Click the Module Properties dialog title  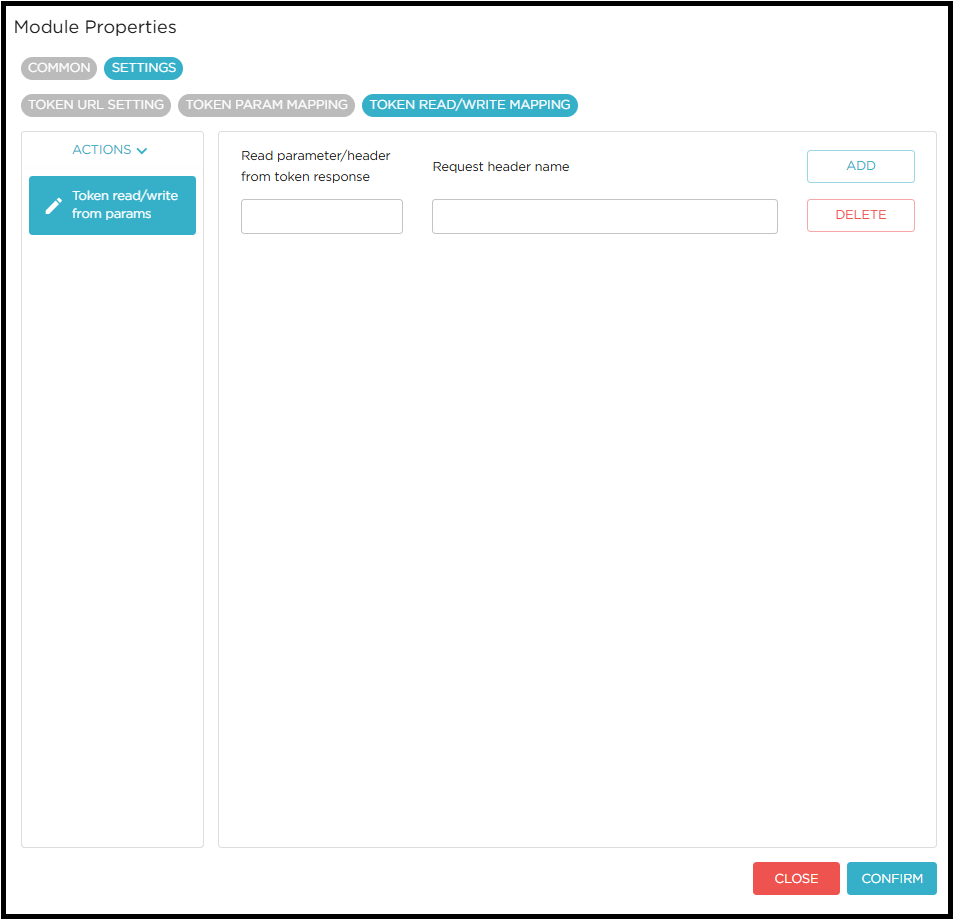(x=95, y=27)
